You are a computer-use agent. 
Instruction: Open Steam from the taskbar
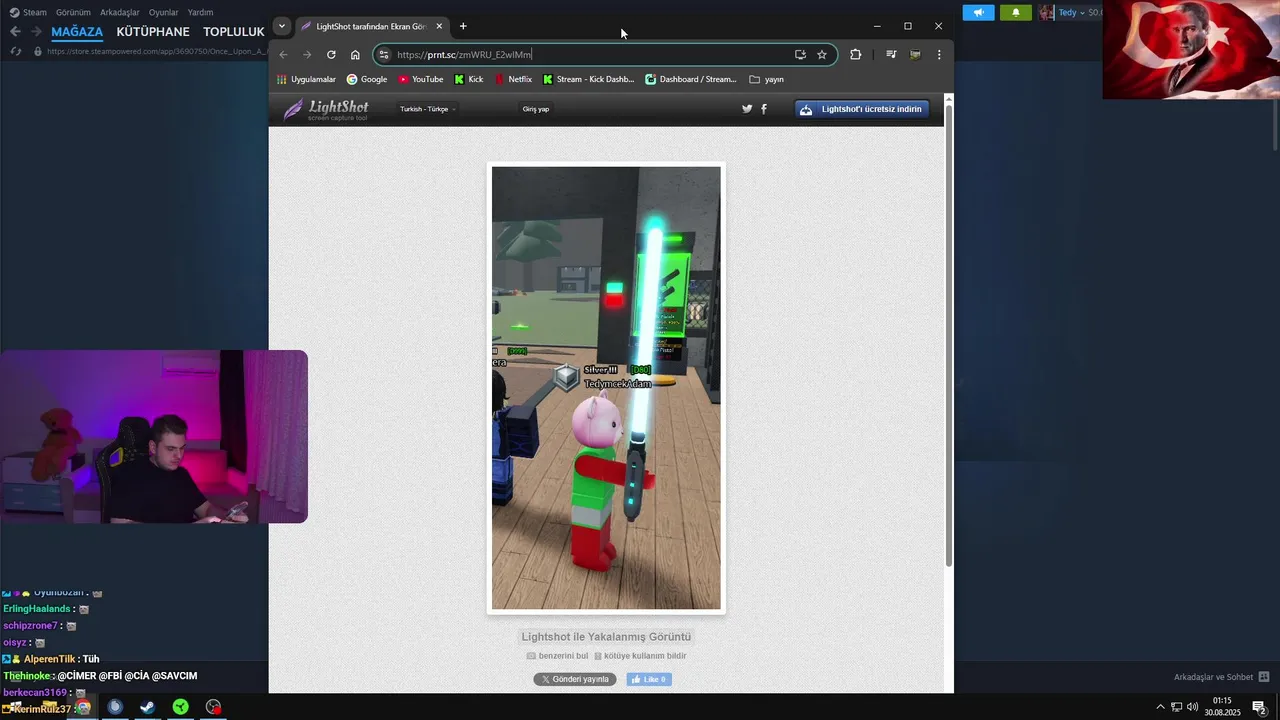(x=147, y=707)
